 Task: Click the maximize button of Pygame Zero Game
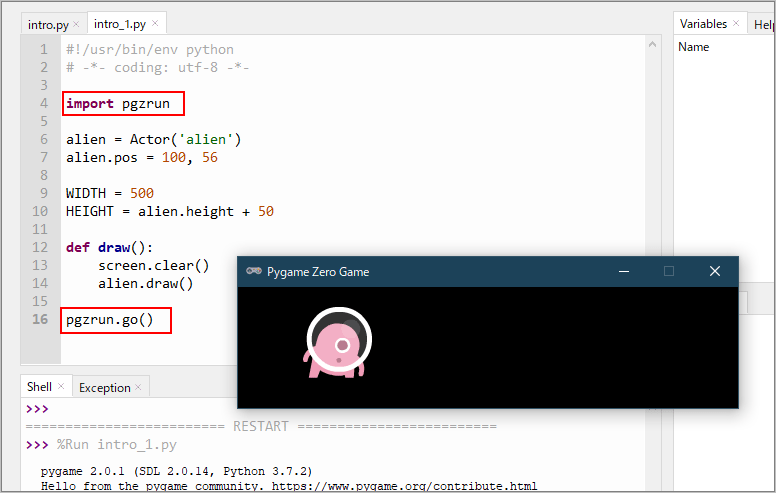point(669,271)
